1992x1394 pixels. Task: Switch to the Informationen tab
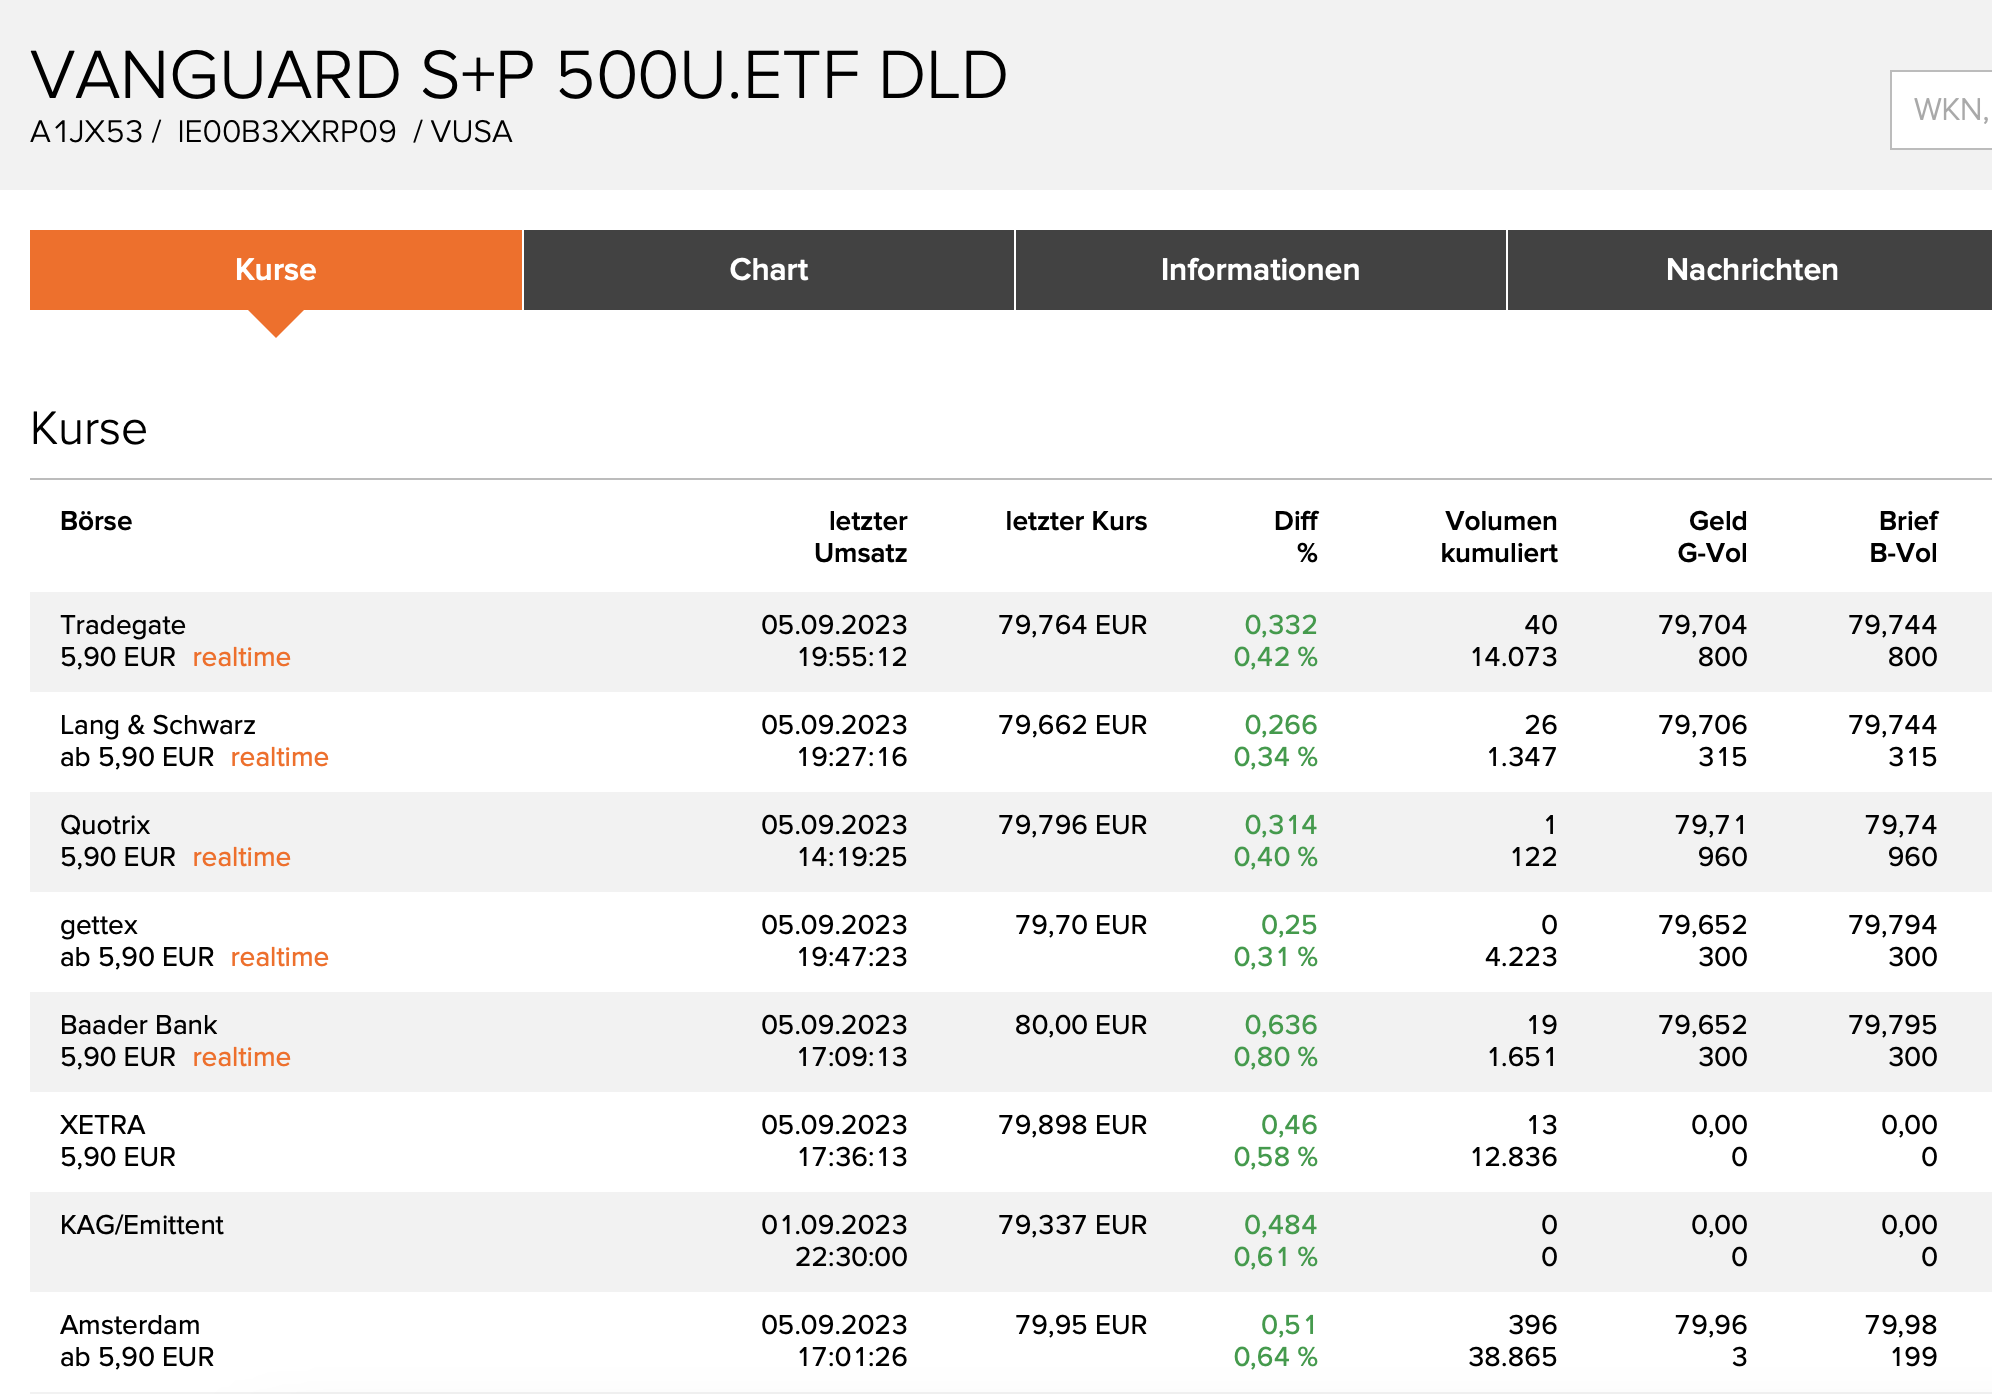click(x=1260, y=270)
